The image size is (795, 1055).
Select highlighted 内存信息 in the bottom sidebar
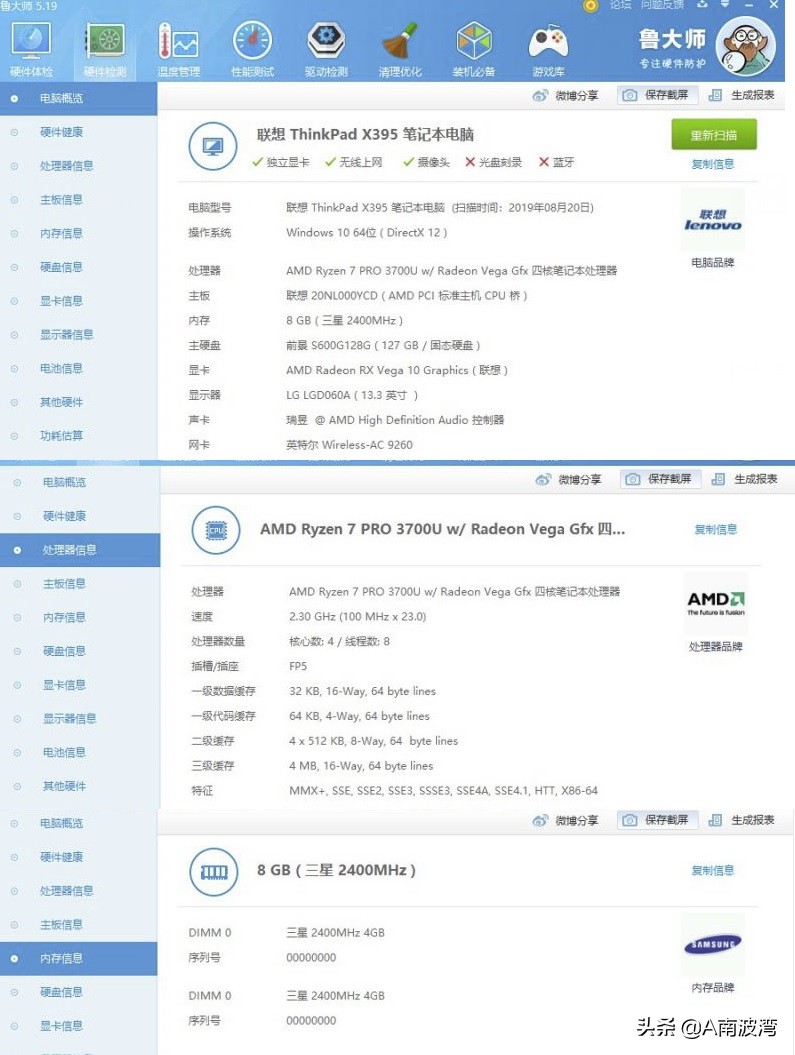click(79, 958)
